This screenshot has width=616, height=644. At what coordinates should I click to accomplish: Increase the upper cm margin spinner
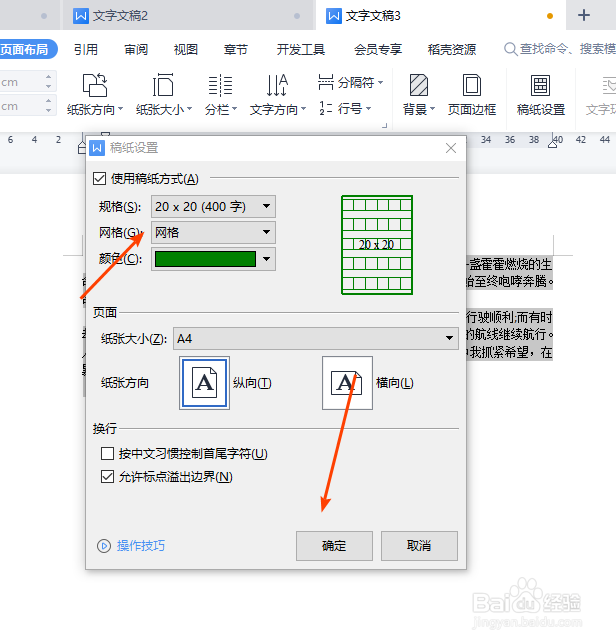[x=48, y=77]
